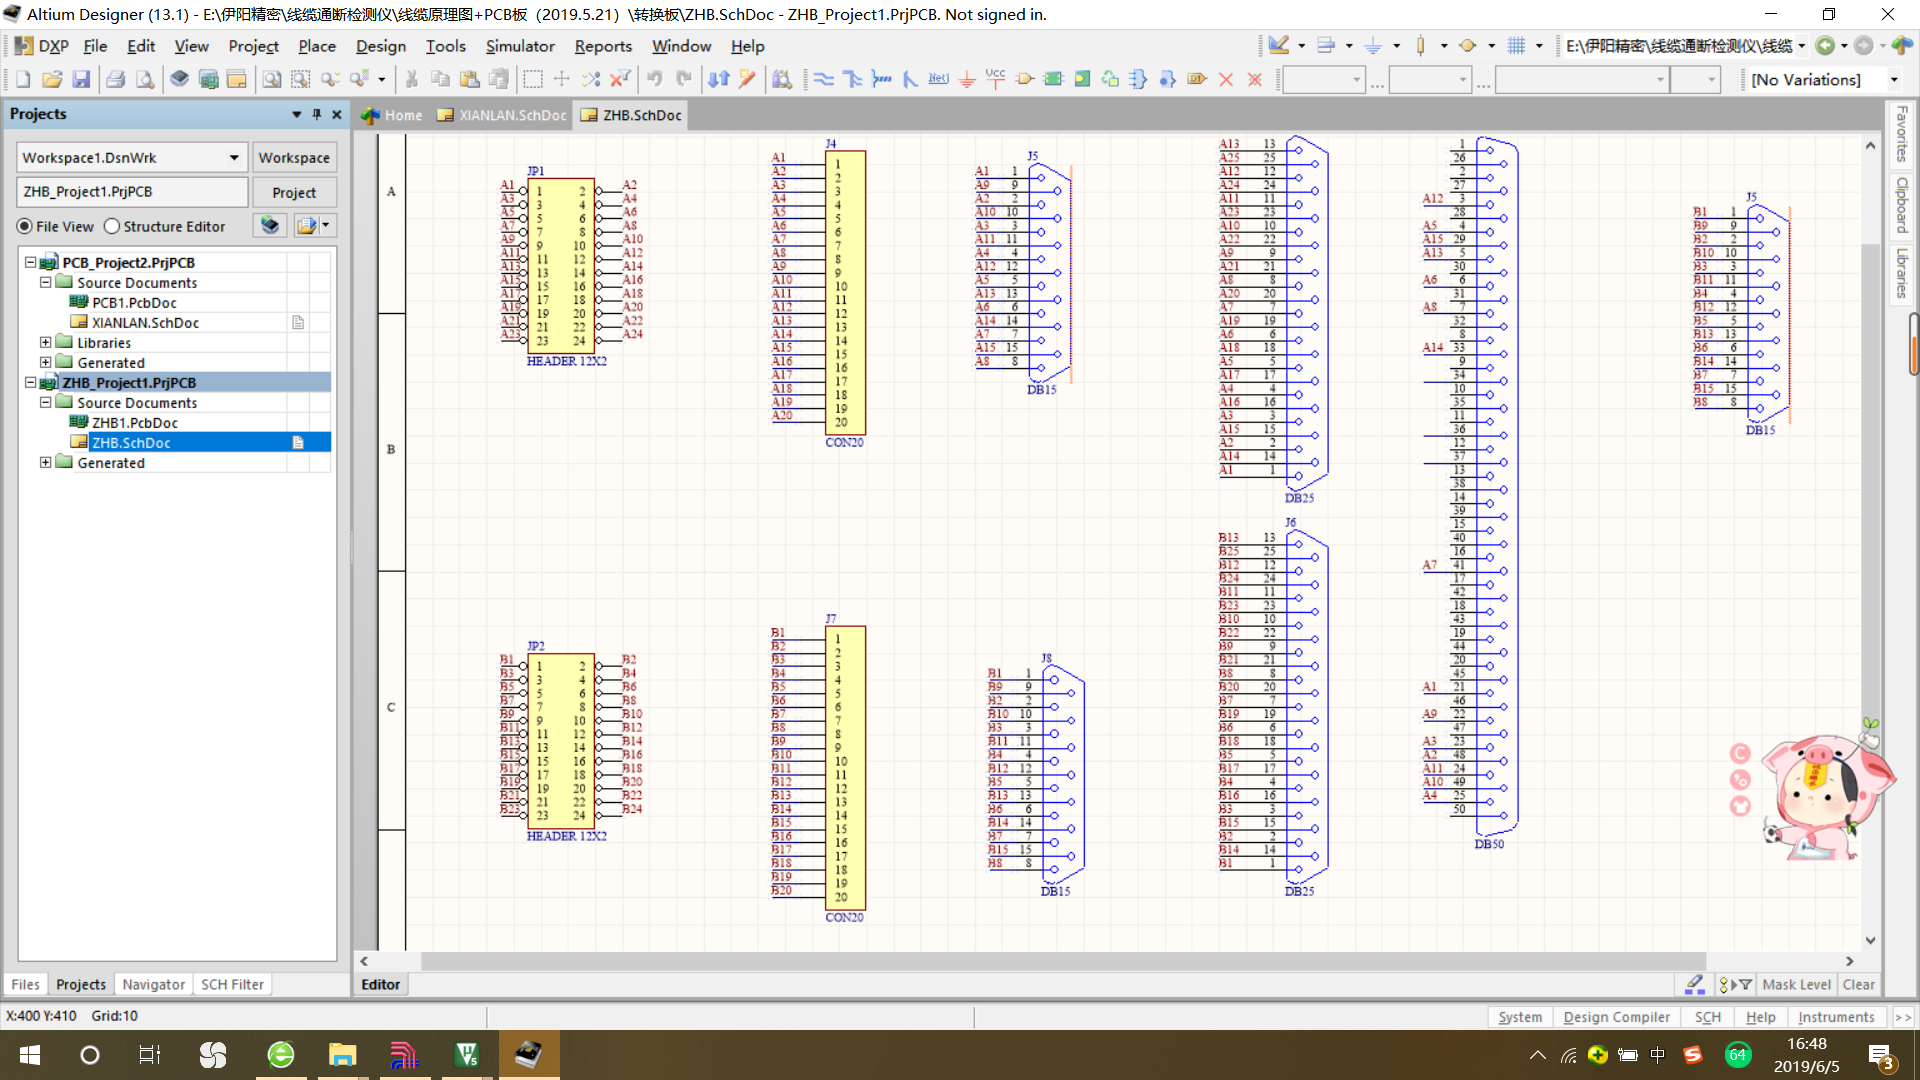The height and width of the screenshot is (1080, 1920).
Task: Open File Explorer from the taskbar
Action: (x=342, y=1055)
